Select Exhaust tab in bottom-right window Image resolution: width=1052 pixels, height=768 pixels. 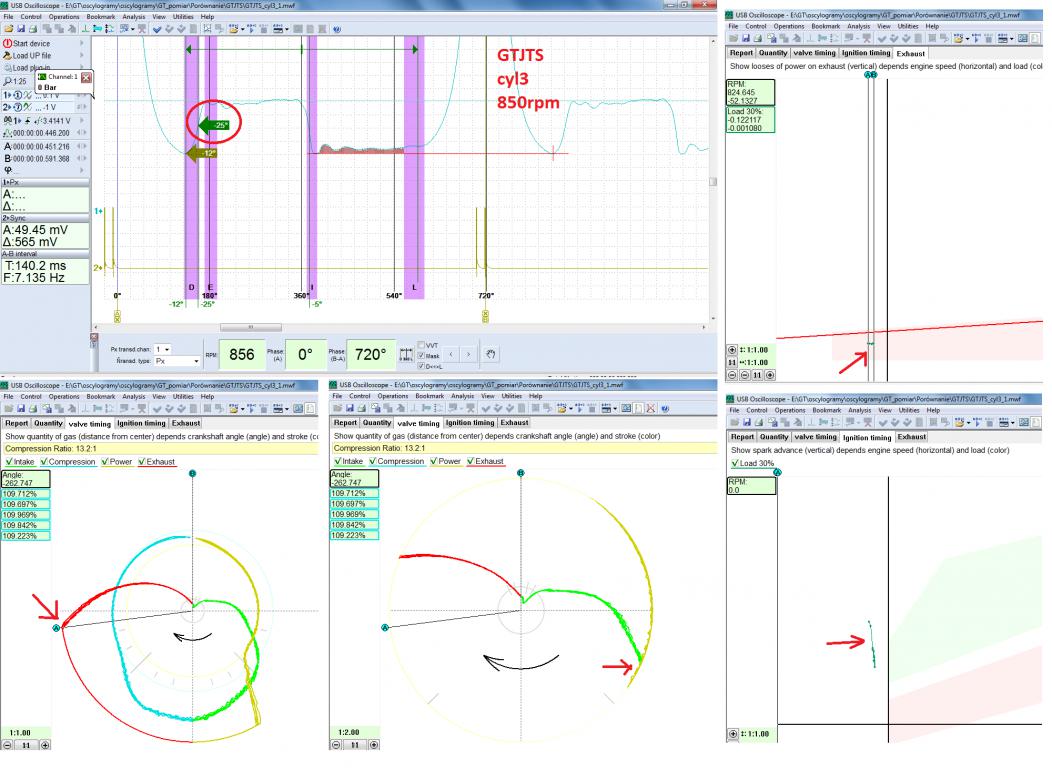pos(912,437)
